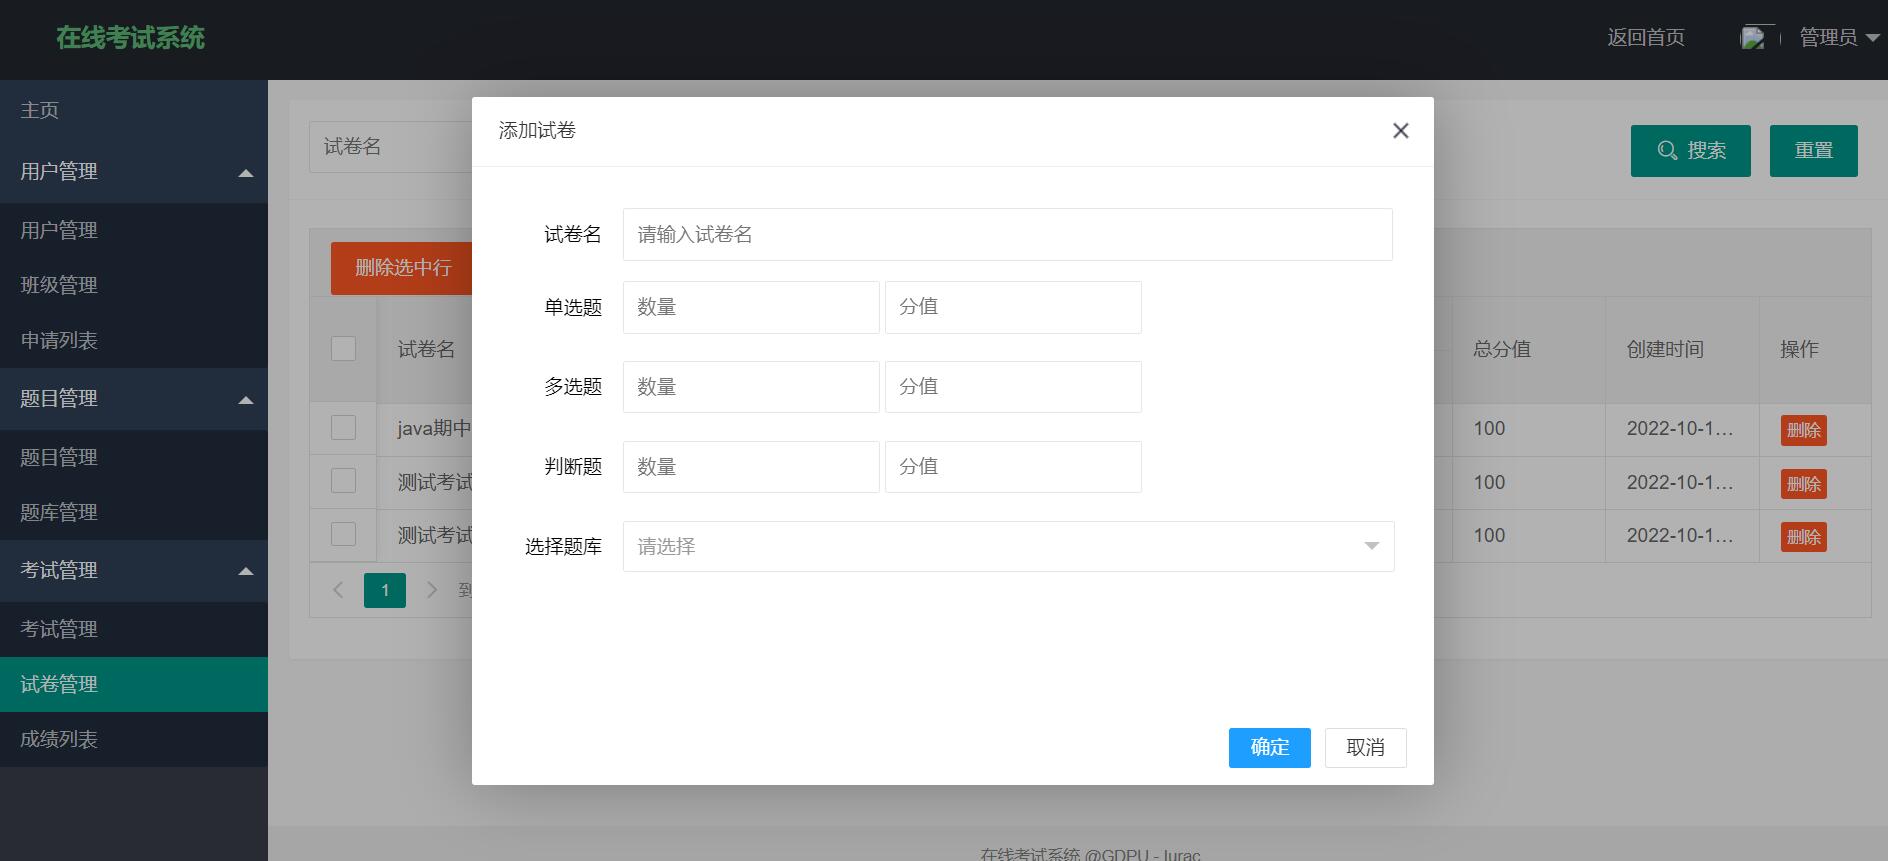Open the 管理员 dropdown menu
The width and height of the screenshot is (1888, 861).
point(1838,38)
